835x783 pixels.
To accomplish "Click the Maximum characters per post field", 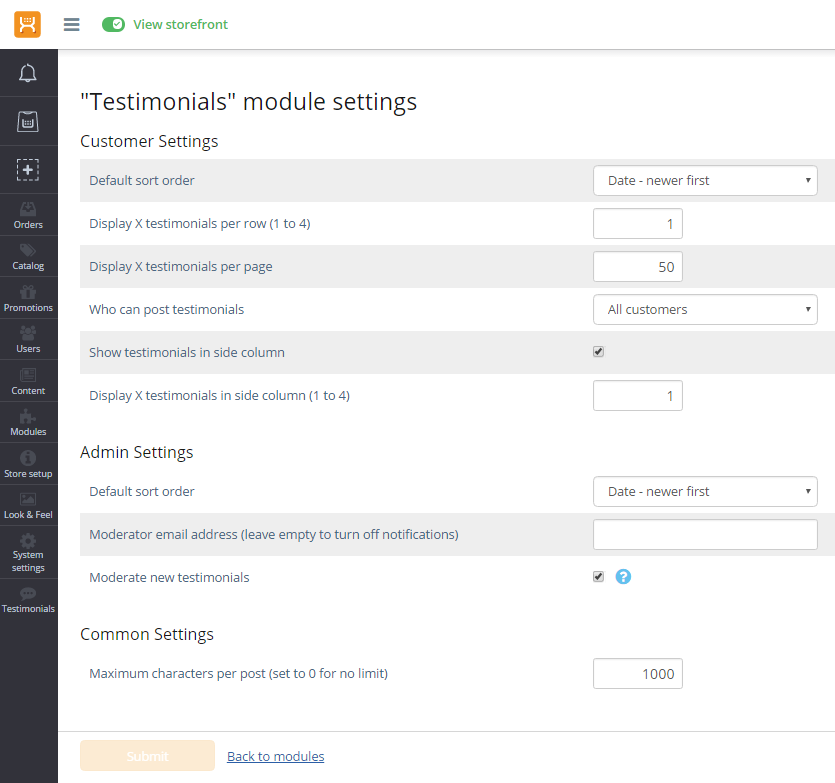I will point(637,673).
